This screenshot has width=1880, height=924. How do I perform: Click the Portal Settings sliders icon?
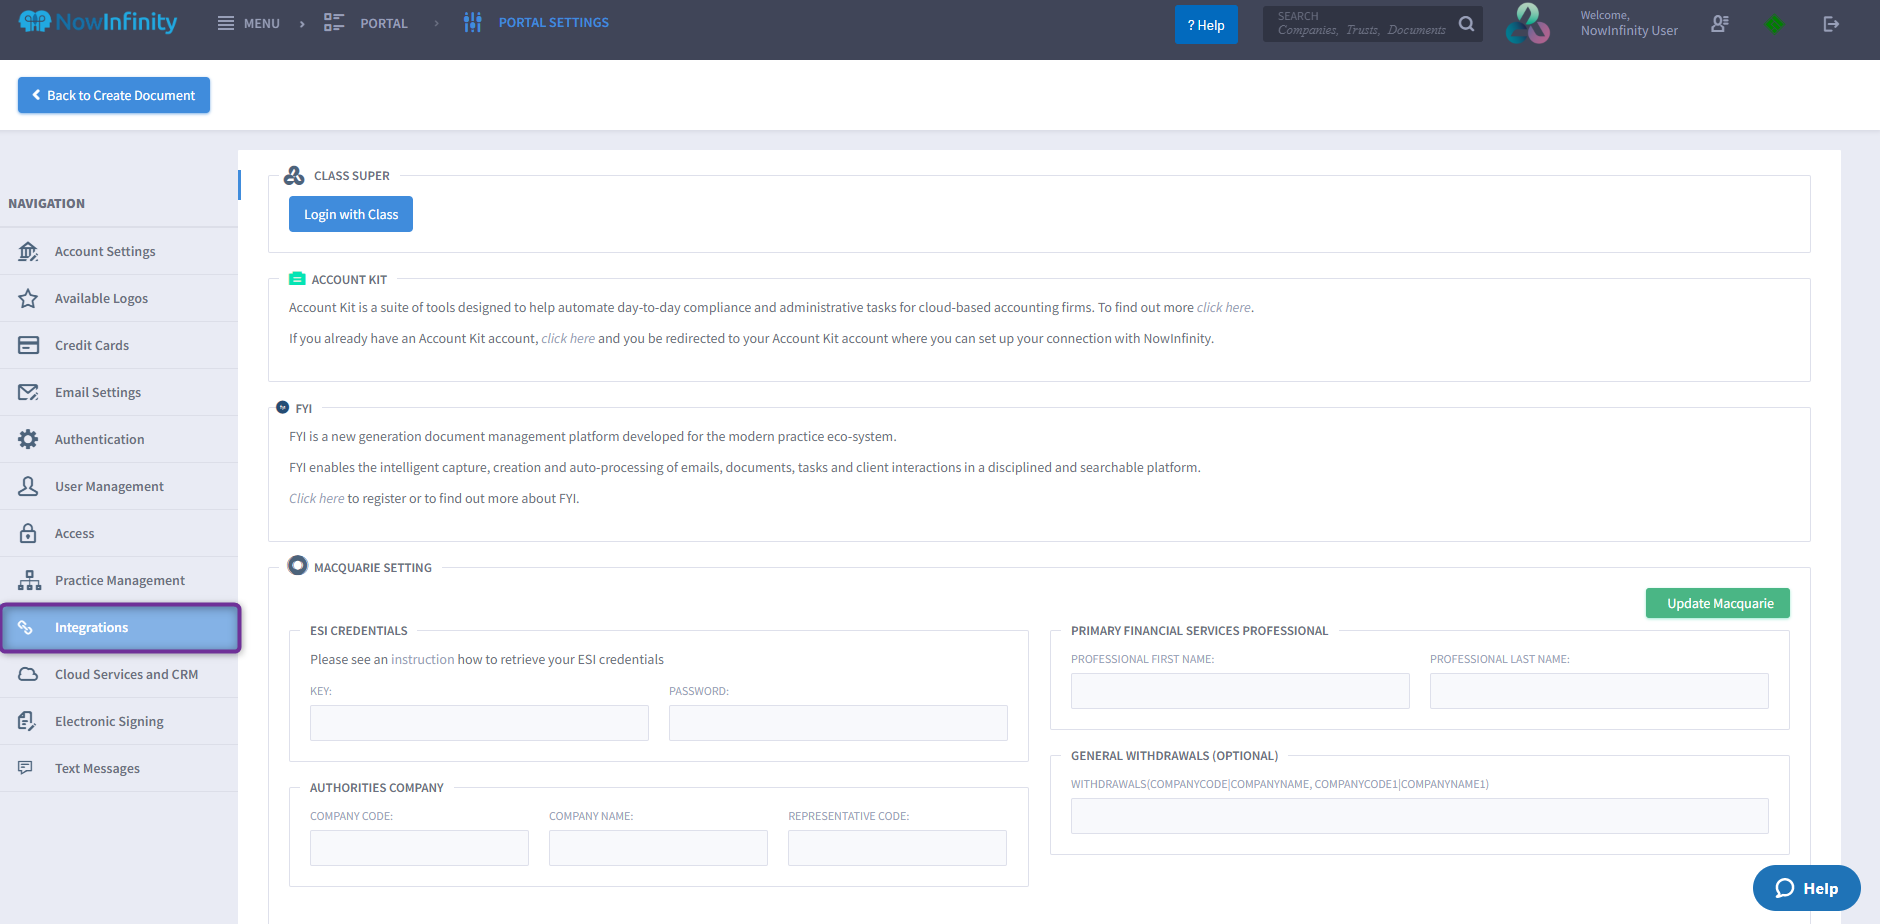pos(473,22)
